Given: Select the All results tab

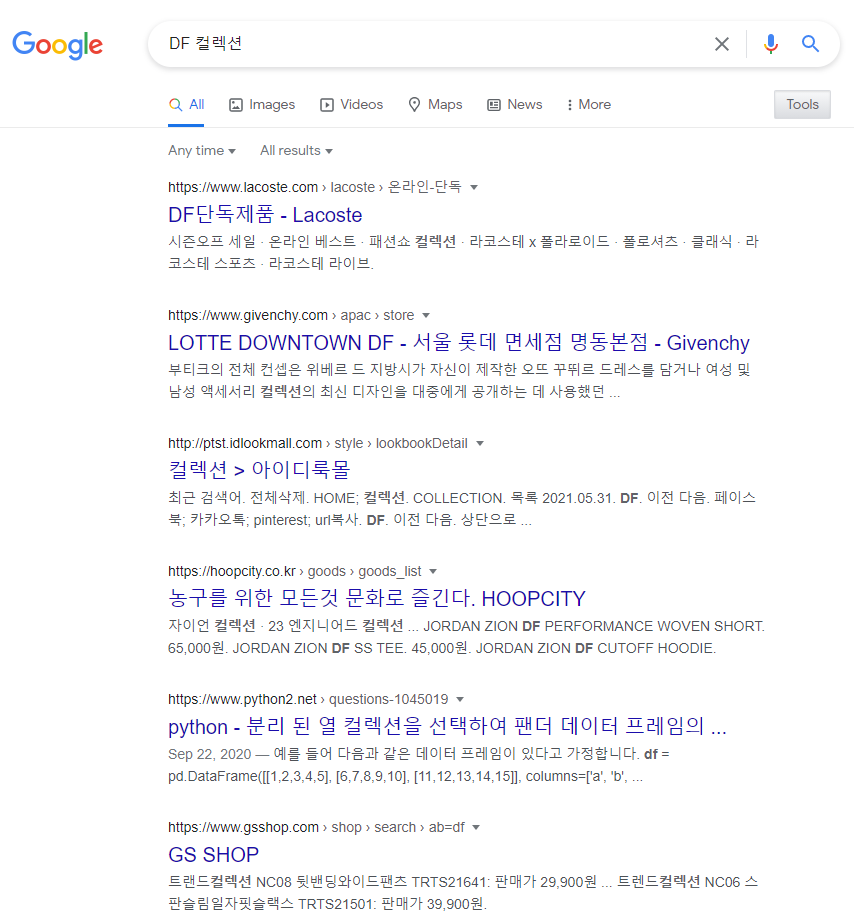Looking at the screenshot, I should 186,105.
